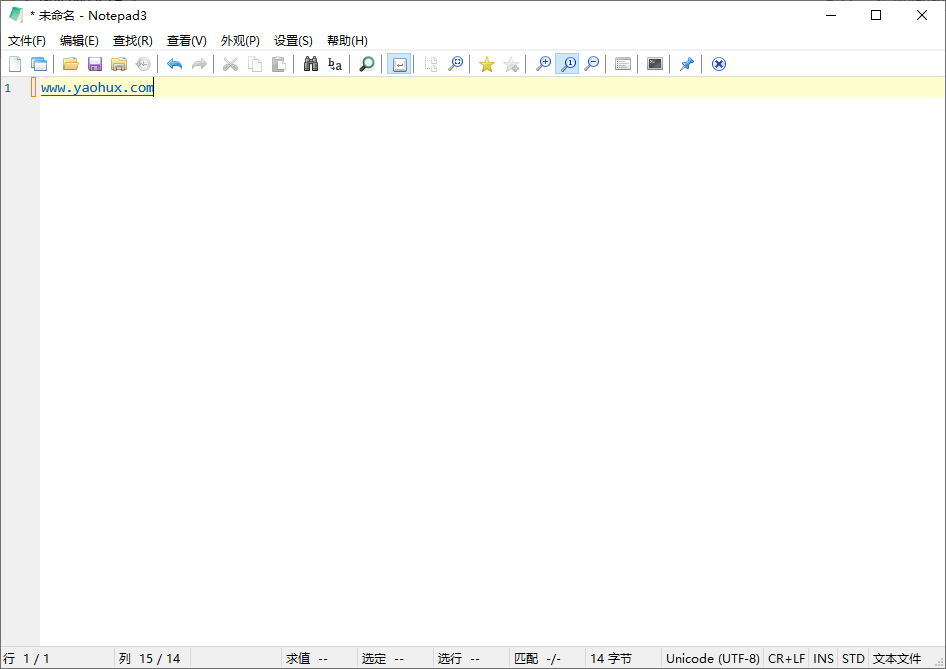
Task: Create a new document with the blank page icon
Action: pyautogui.click(x=15, y=63)
